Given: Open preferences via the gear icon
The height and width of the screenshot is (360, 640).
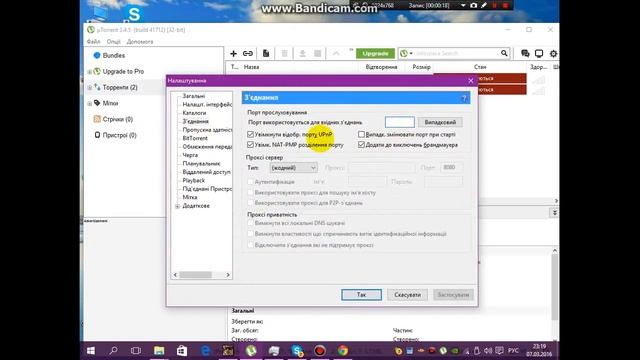Looking at the screenshot, I should coord(553,53).
